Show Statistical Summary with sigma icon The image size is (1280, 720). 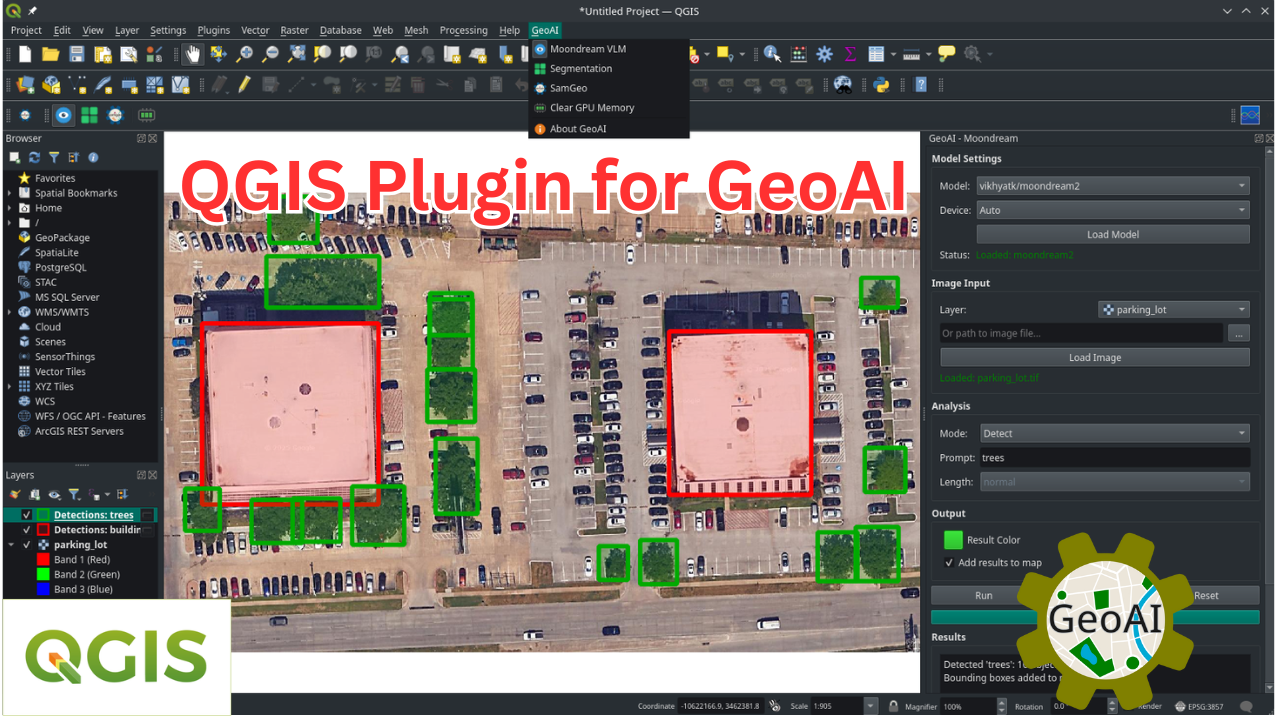pos(851,54)
